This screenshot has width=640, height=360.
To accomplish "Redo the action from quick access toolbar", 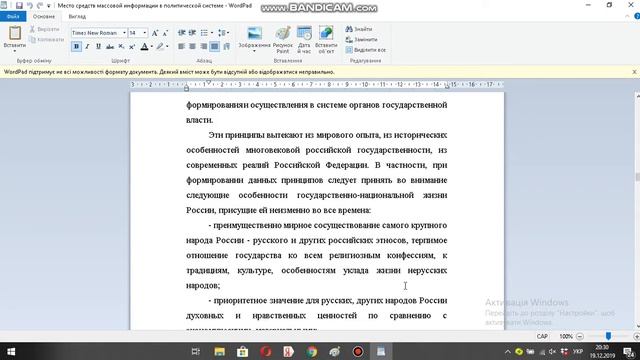I will click(x=40, y=6).
